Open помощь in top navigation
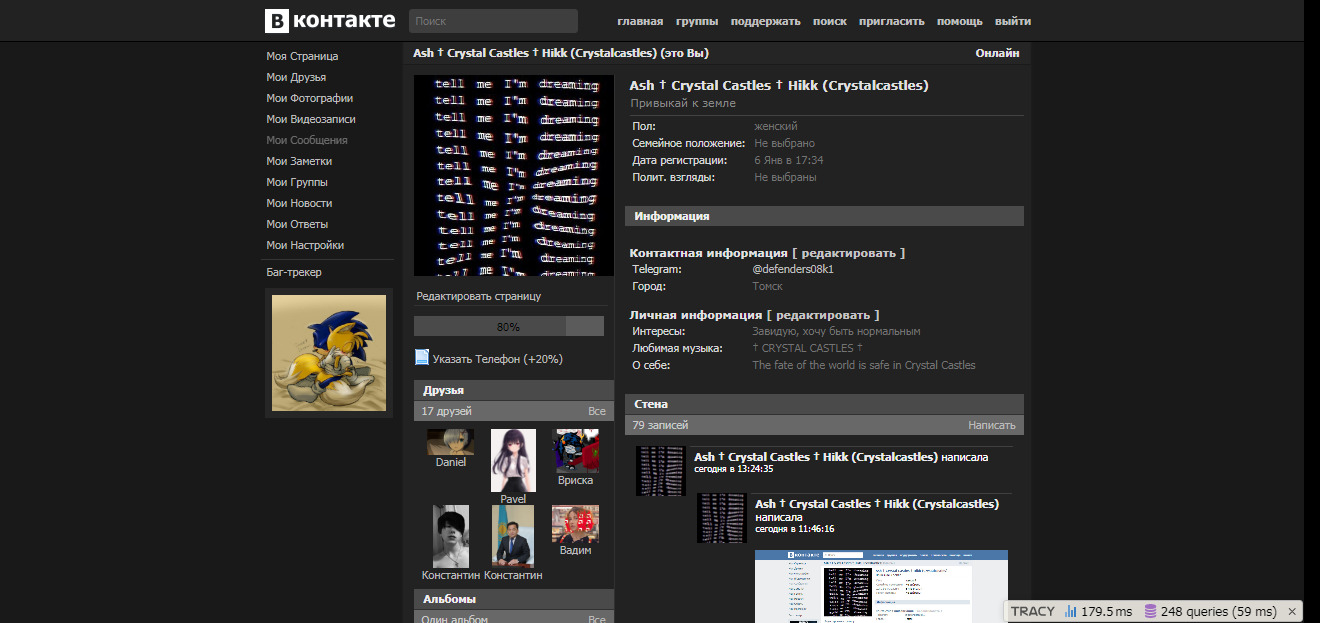The image size is (1320, 623). (x=960, y=21)
